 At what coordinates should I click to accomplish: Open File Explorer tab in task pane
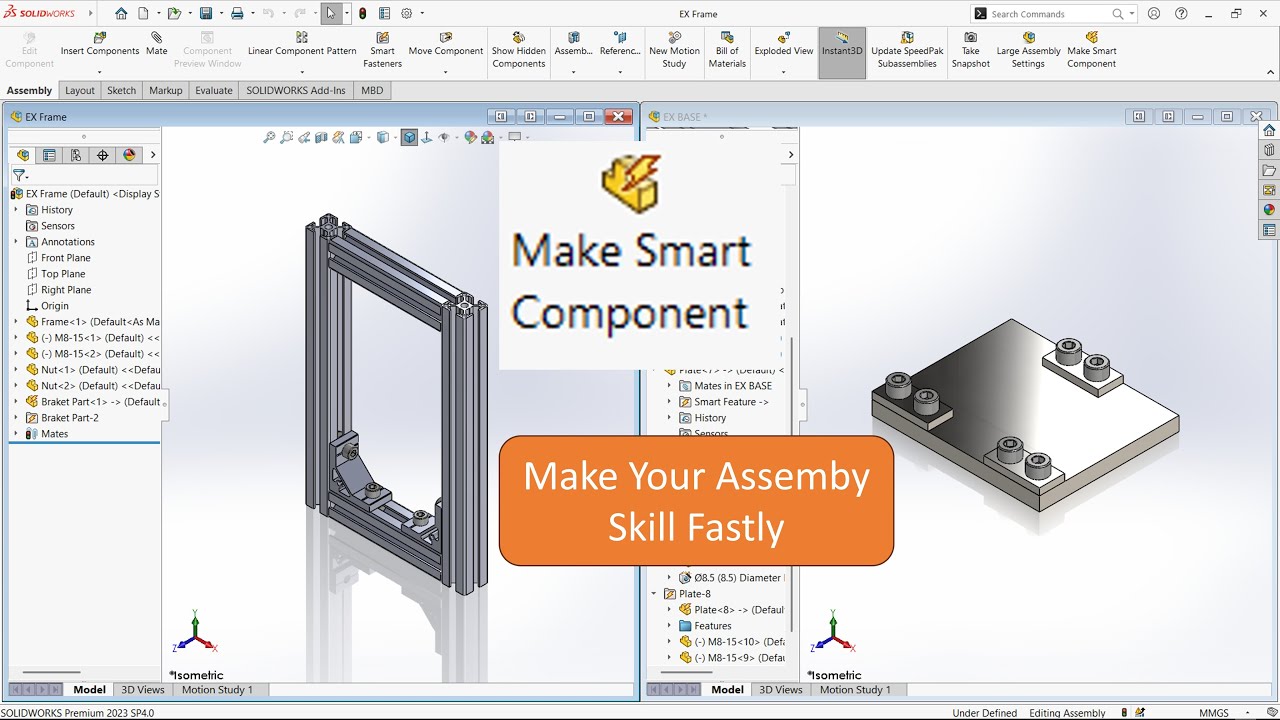pos(1269,170)
